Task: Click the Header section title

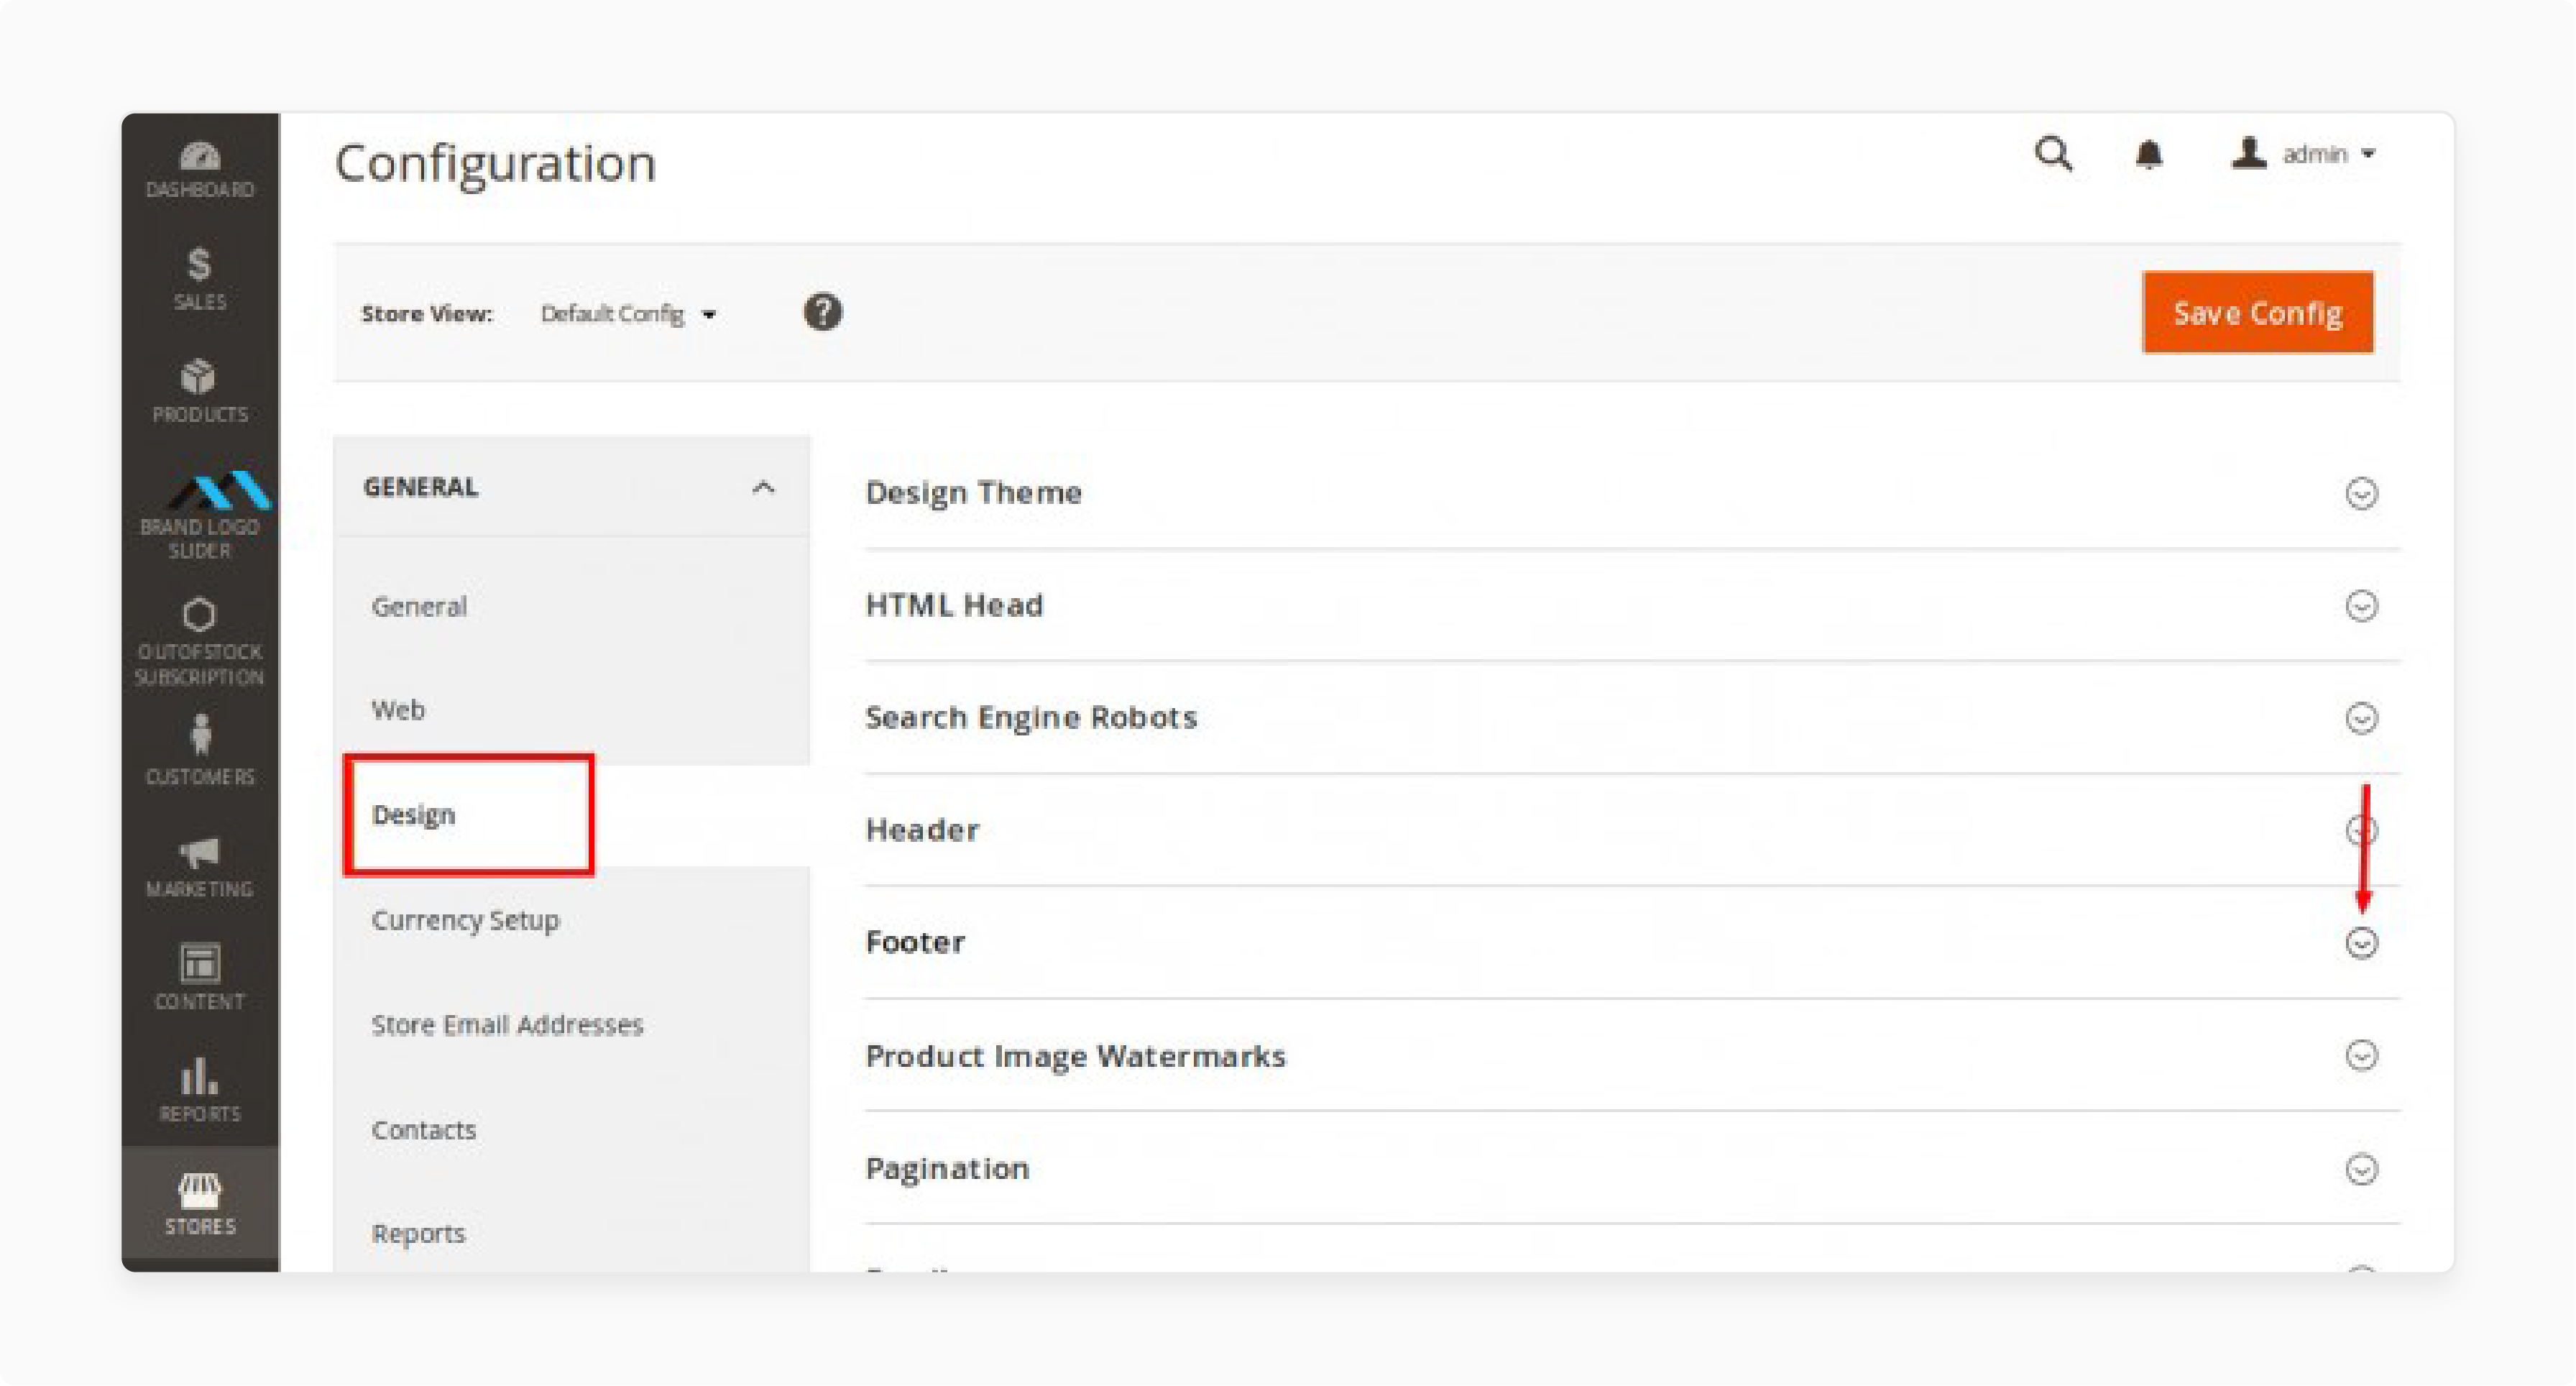Action: (922, 830)
